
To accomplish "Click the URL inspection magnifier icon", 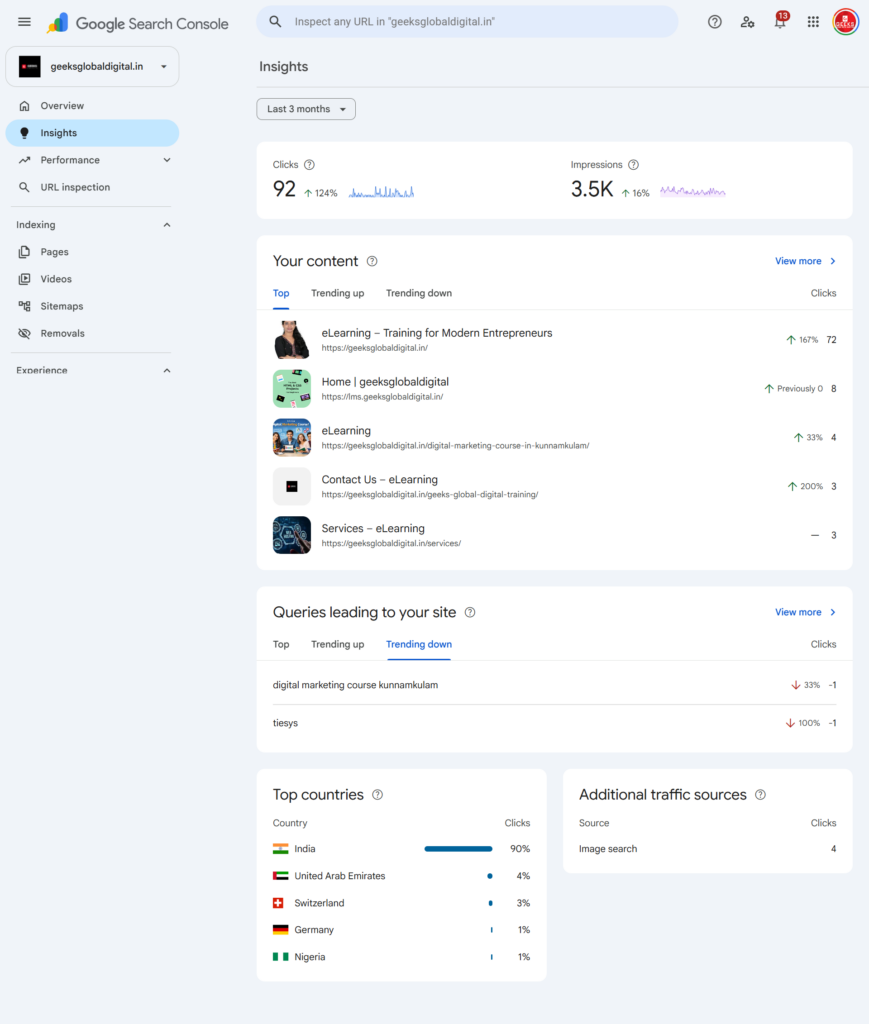I will point(24,187).
